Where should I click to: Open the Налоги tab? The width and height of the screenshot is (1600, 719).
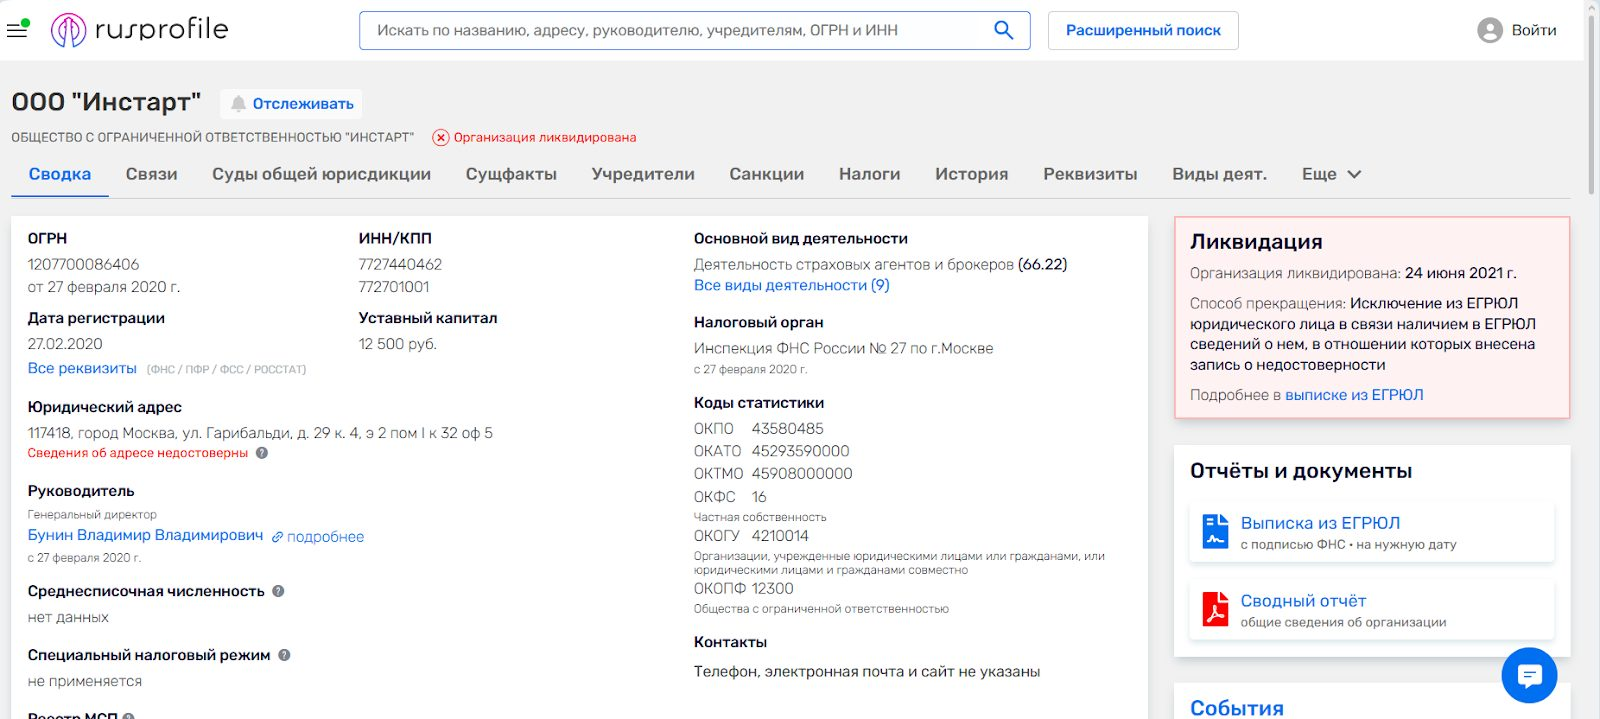tap(870, 174)
